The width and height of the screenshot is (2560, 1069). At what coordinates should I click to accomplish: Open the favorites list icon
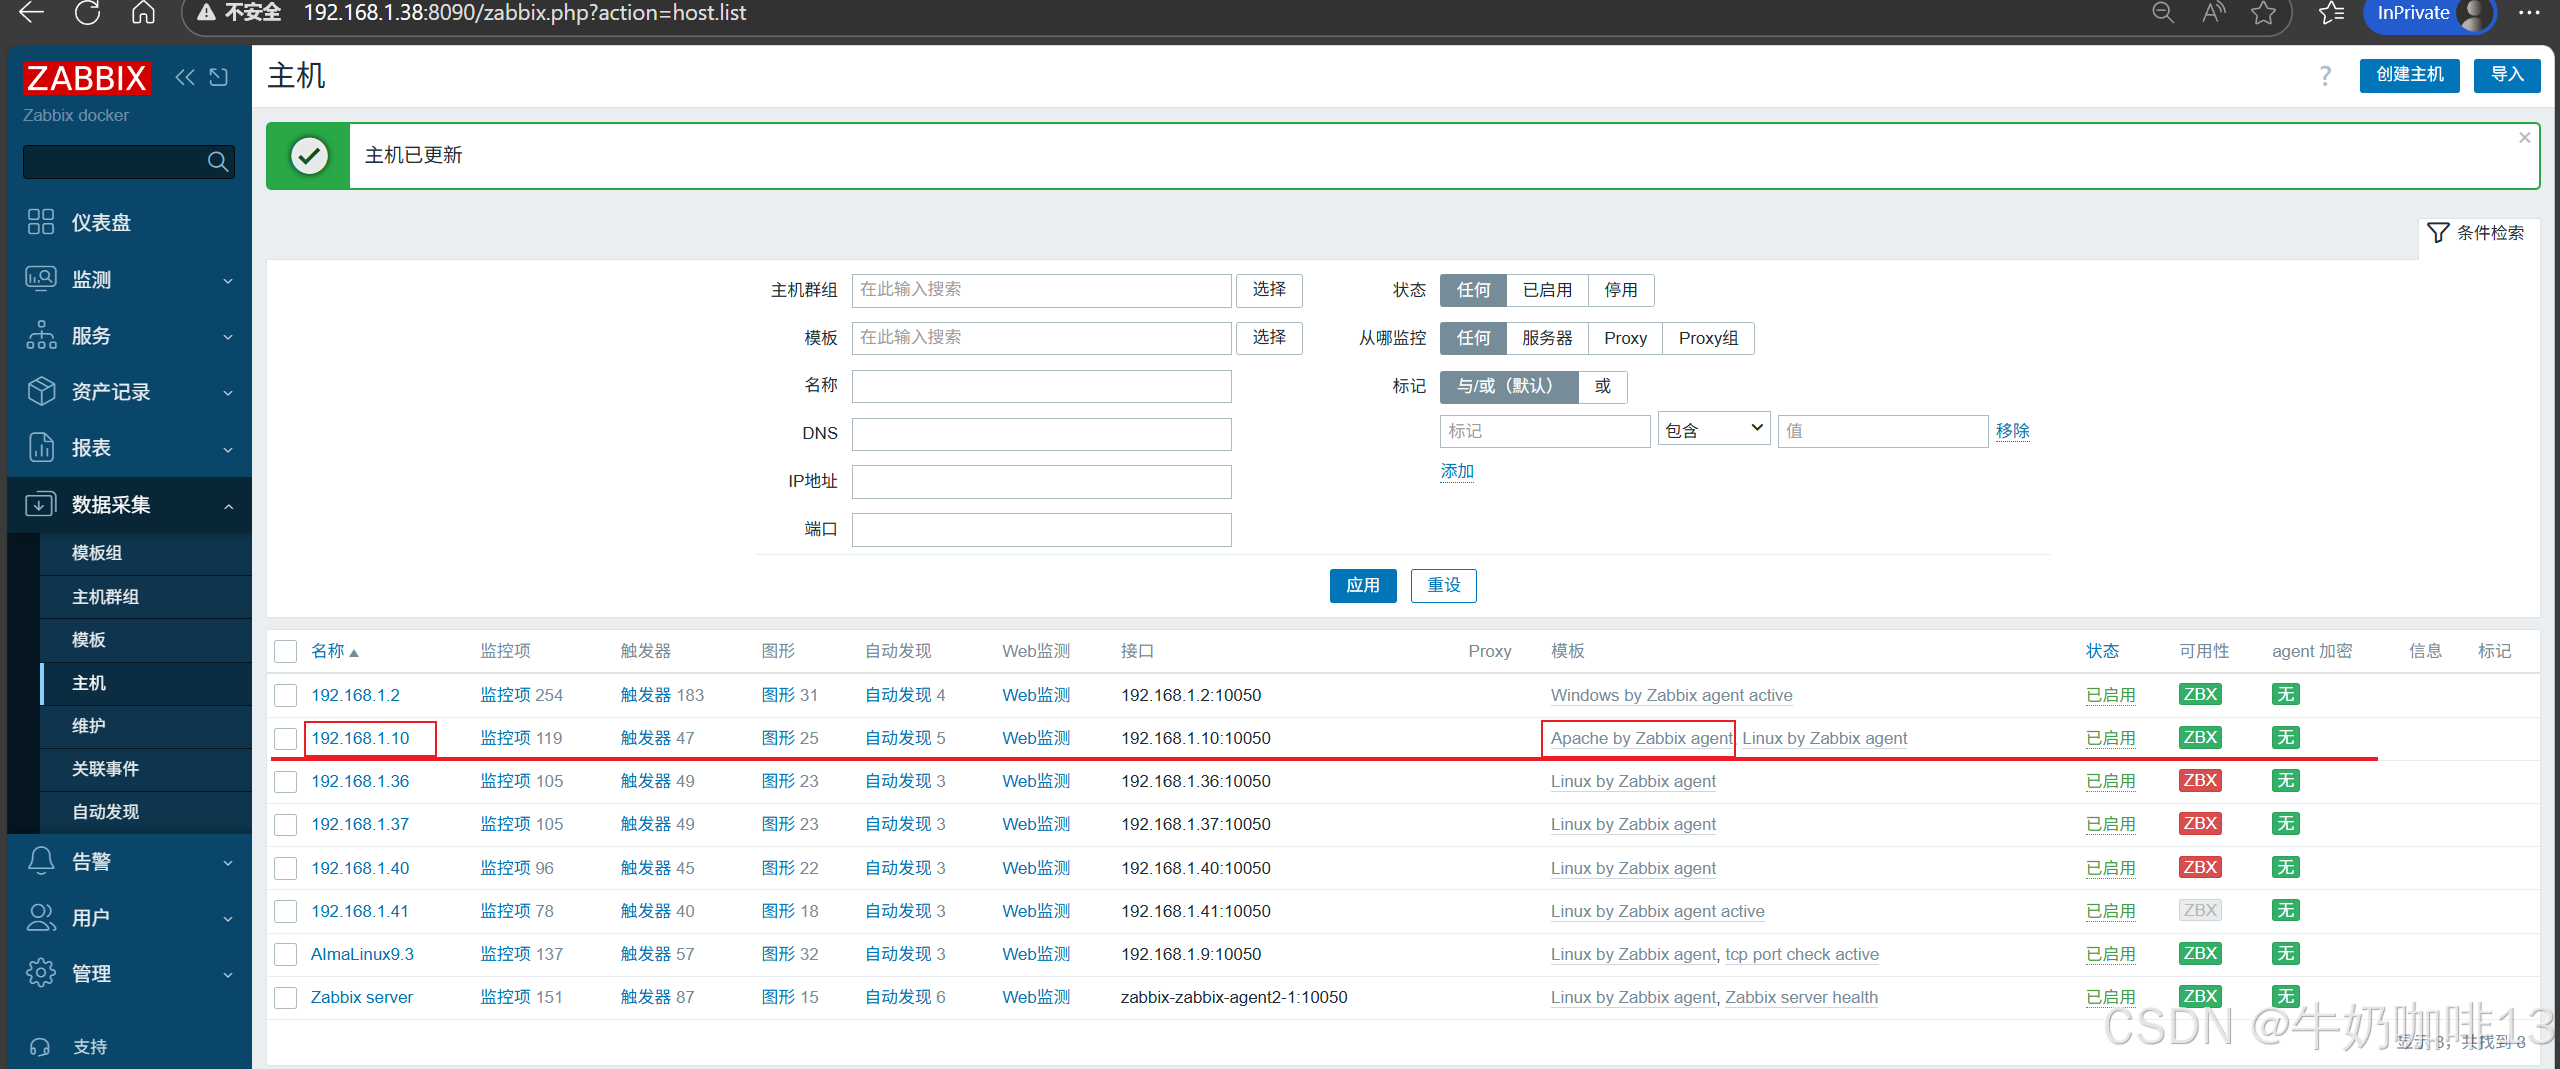point(2331,13)
